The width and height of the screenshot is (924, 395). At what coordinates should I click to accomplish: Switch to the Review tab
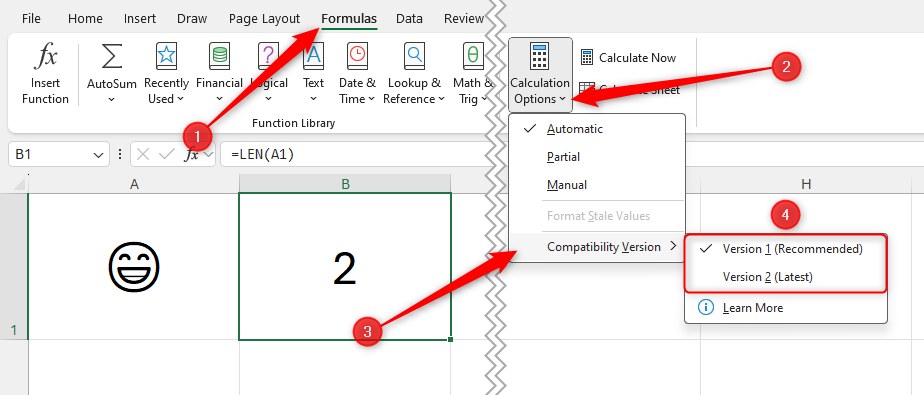pos(464,18)
